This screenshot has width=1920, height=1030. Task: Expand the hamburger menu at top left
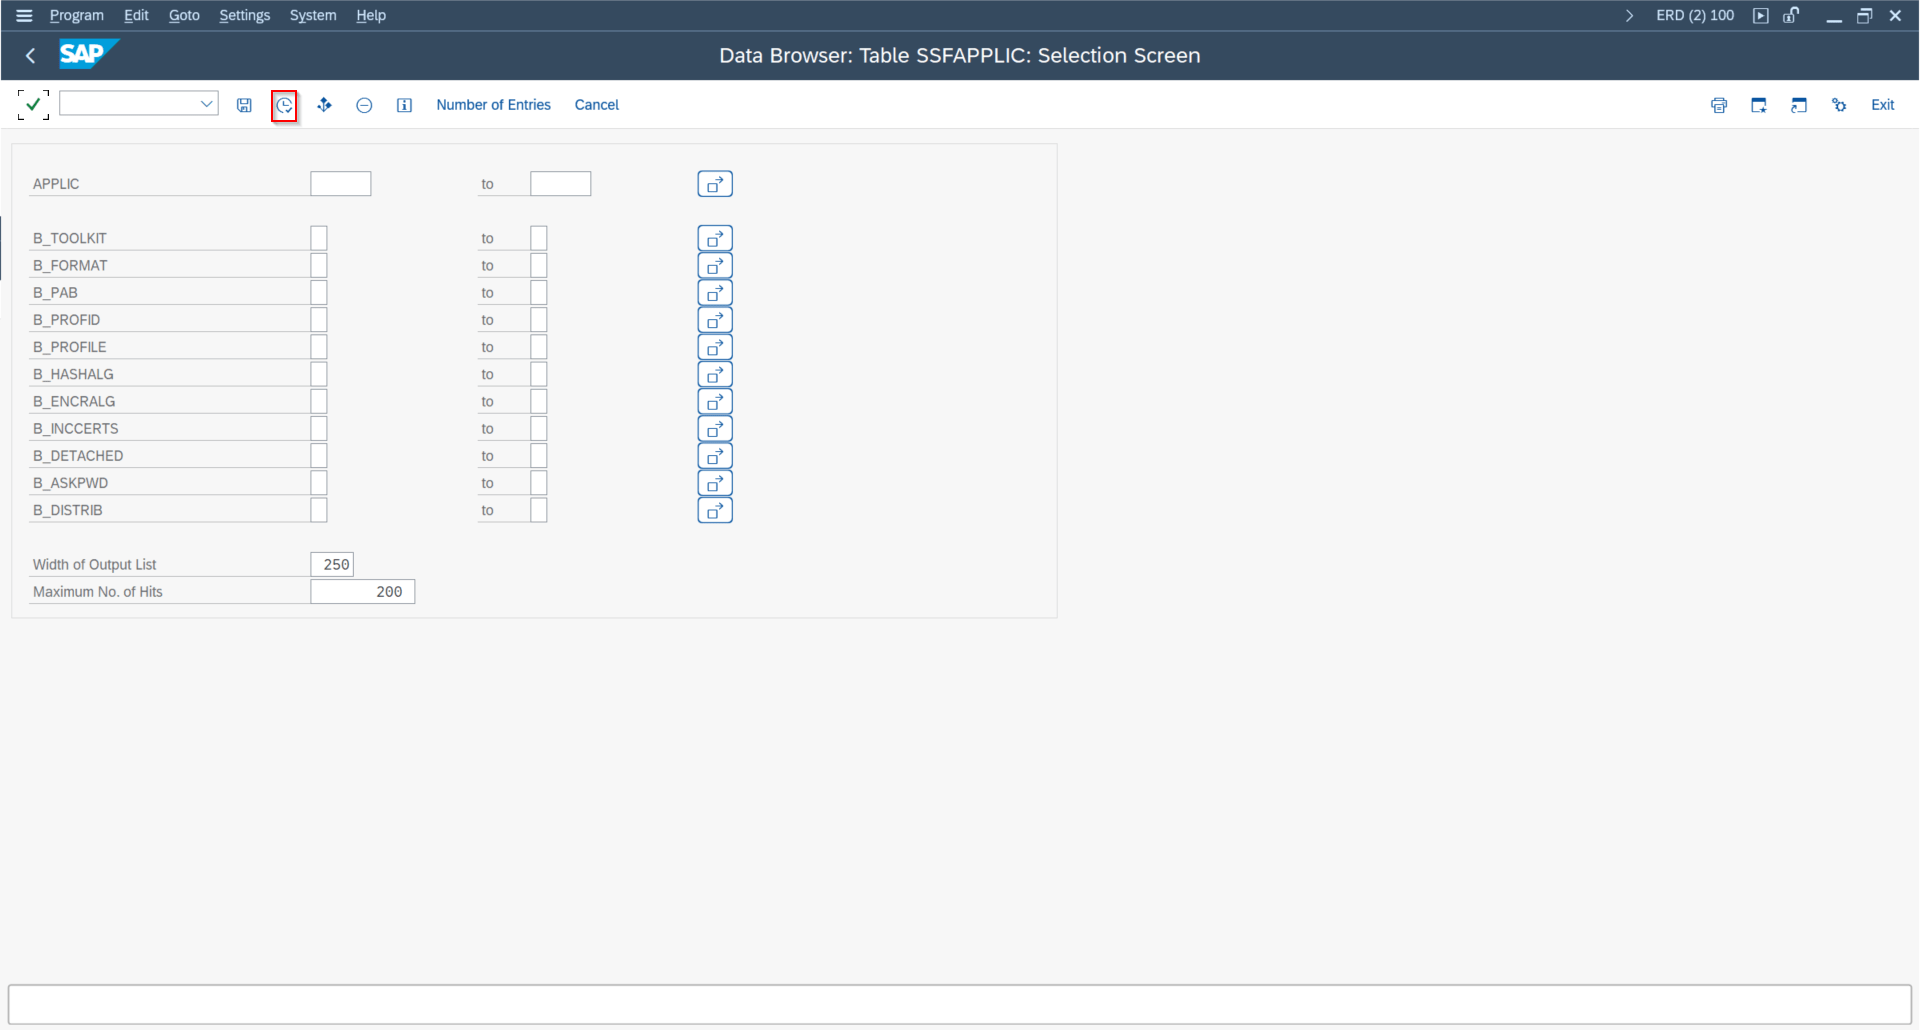(x=24, y=15)
